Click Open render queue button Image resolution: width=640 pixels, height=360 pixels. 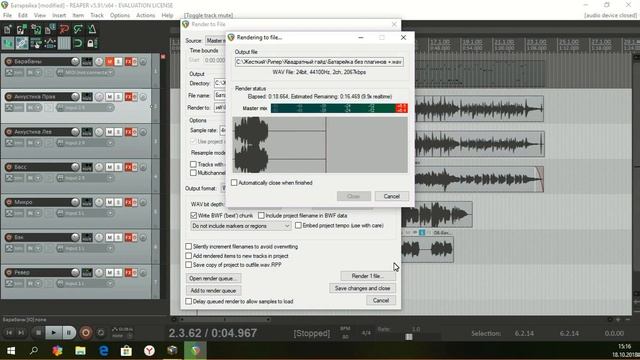tap(213, 278)
